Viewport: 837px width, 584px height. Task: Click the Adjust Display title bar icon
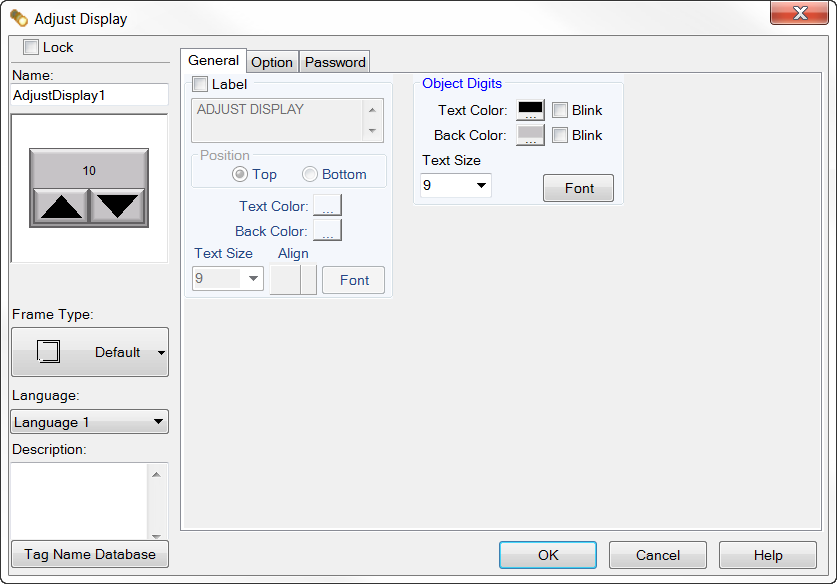[x=19, y=18]
